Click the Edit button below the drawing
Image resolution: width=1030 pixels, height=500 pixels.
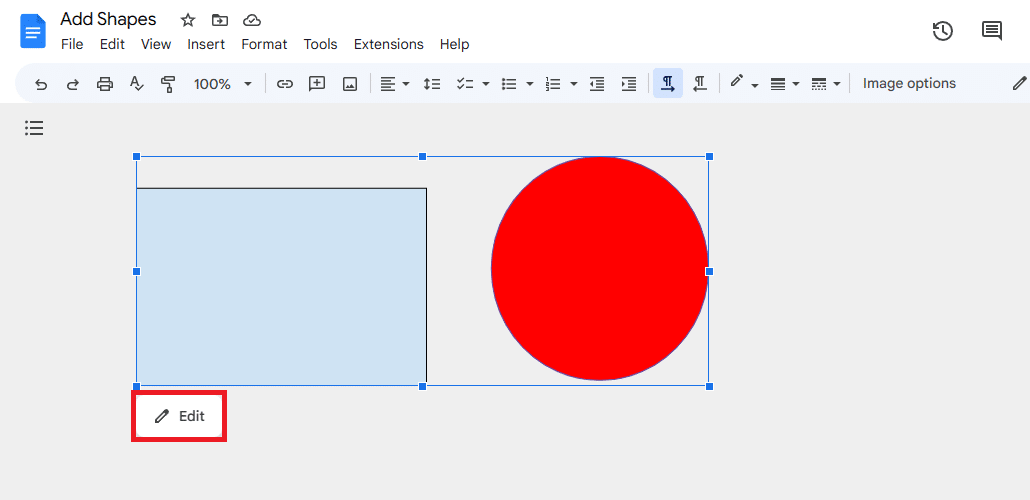(x=179, y=416)
